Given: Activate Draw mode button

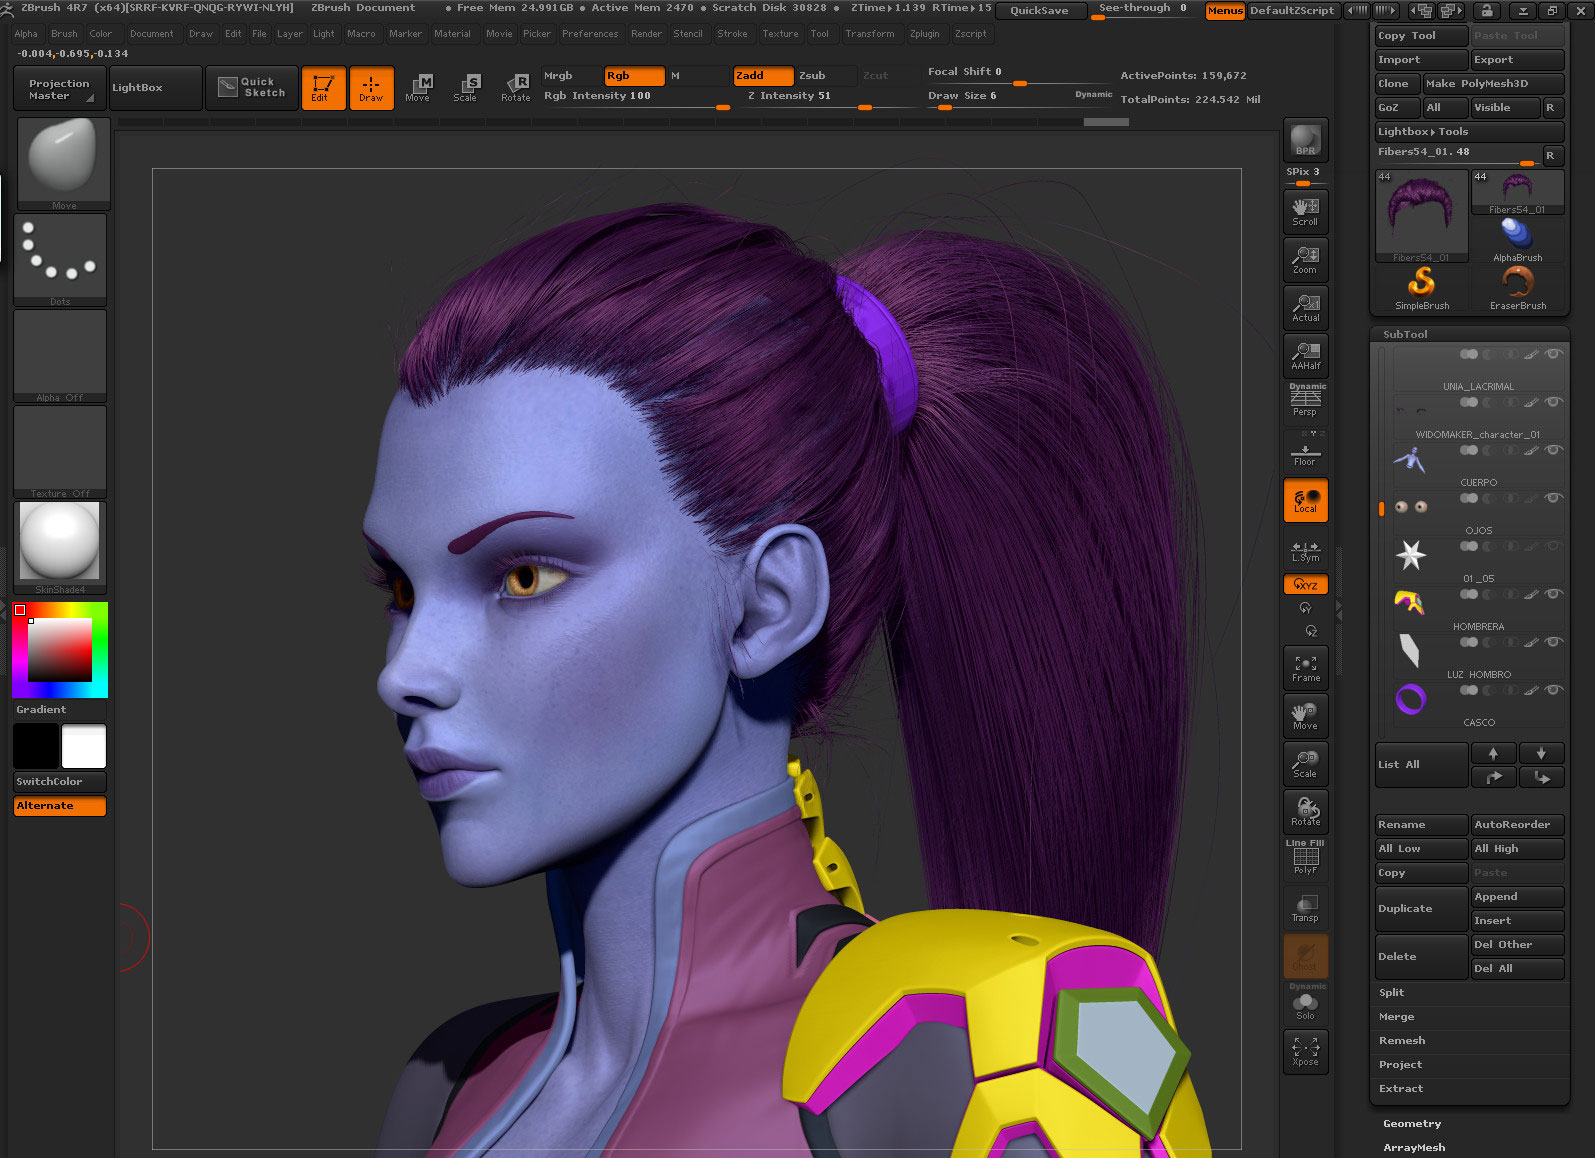Looking at the screenshot, I should tap(371, 88).
